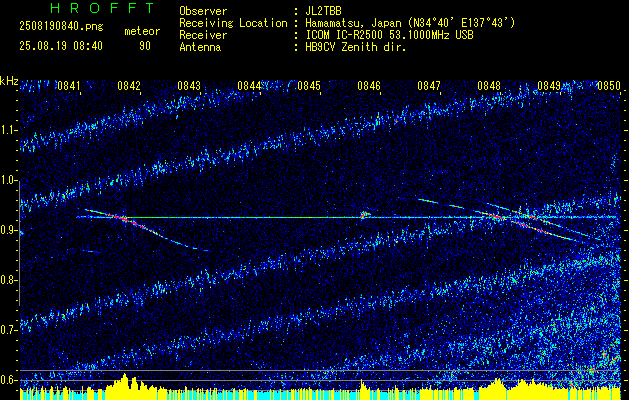Click the 0846 time marker
629x400 pixels.
(369, 85)
